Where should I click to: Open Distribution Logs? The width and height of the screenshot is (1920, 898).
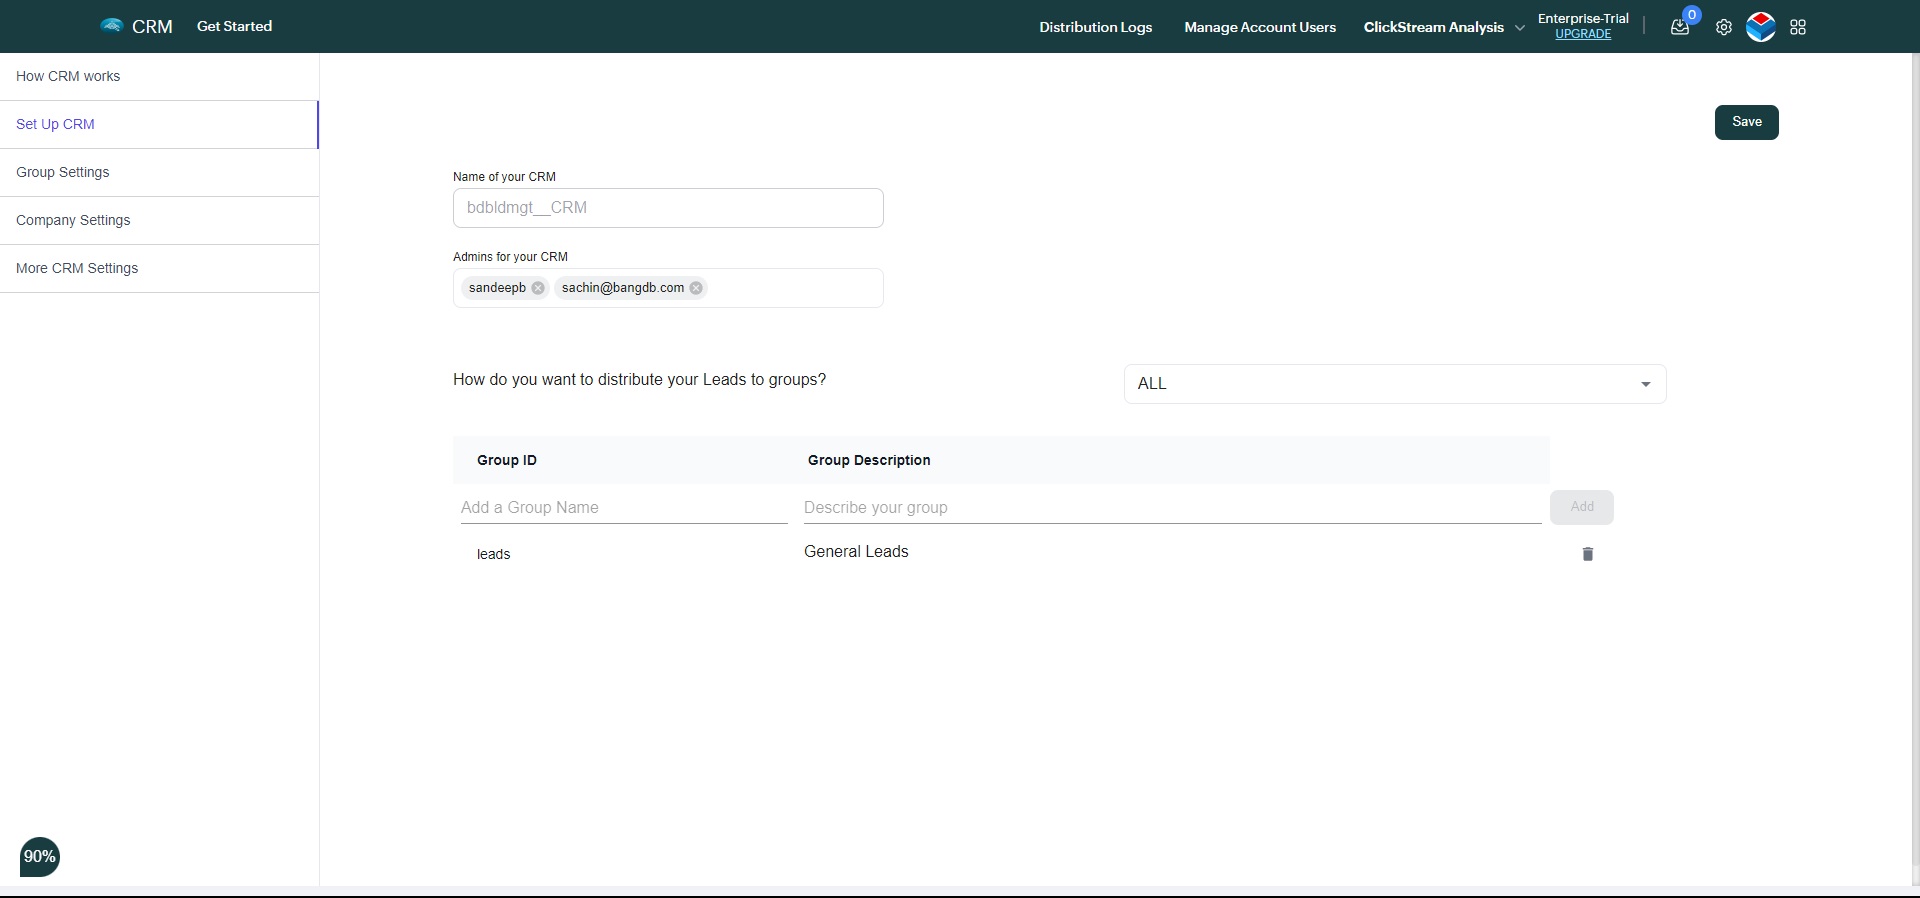(x=1095, y=27)
